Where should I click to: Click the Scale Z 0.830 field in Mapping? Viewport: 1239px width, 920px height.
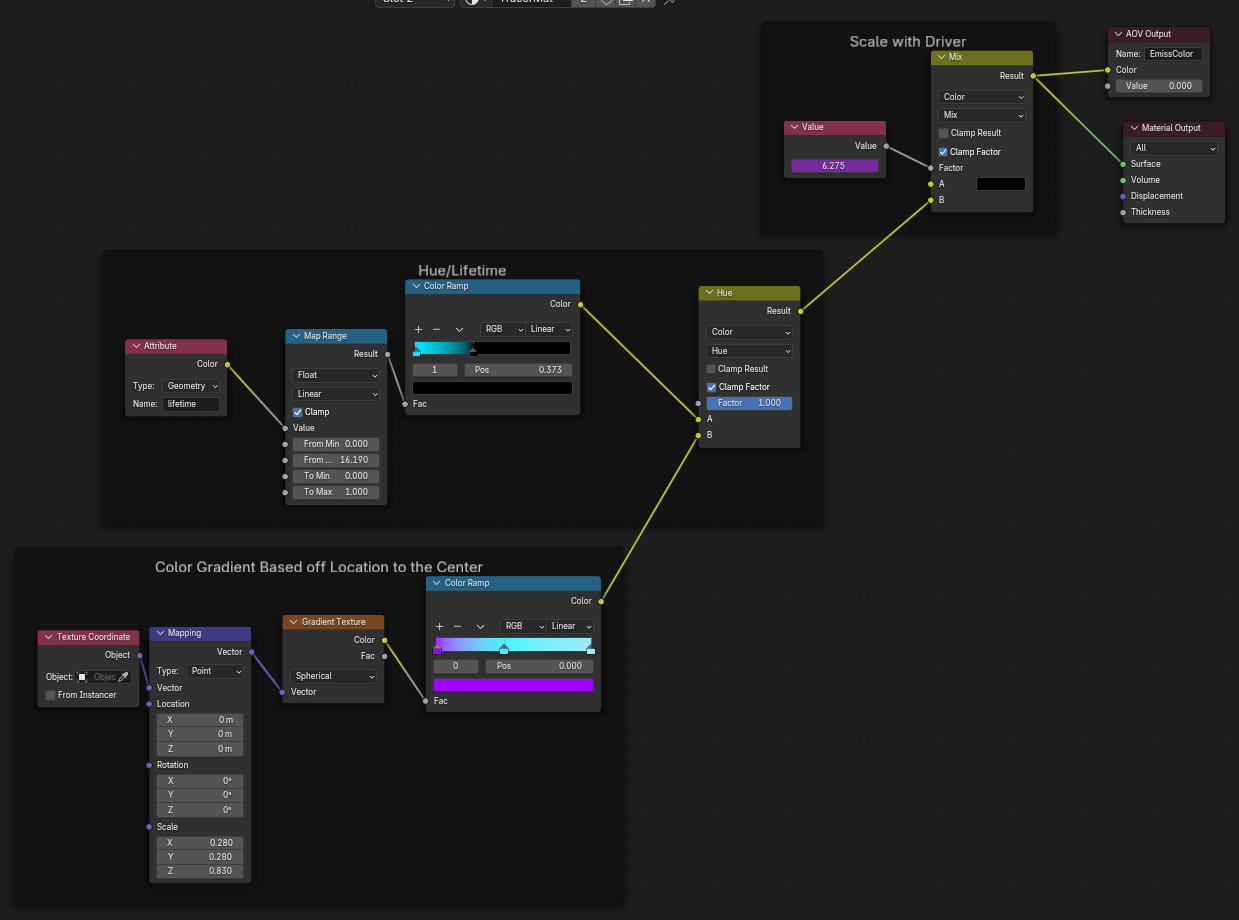coord(199,871)
